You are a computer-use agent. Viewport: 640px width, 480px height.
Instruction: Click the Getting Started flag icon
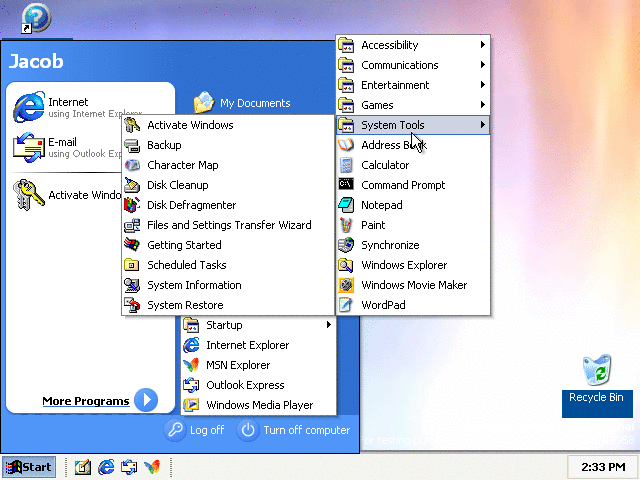[x=132, y=245]
